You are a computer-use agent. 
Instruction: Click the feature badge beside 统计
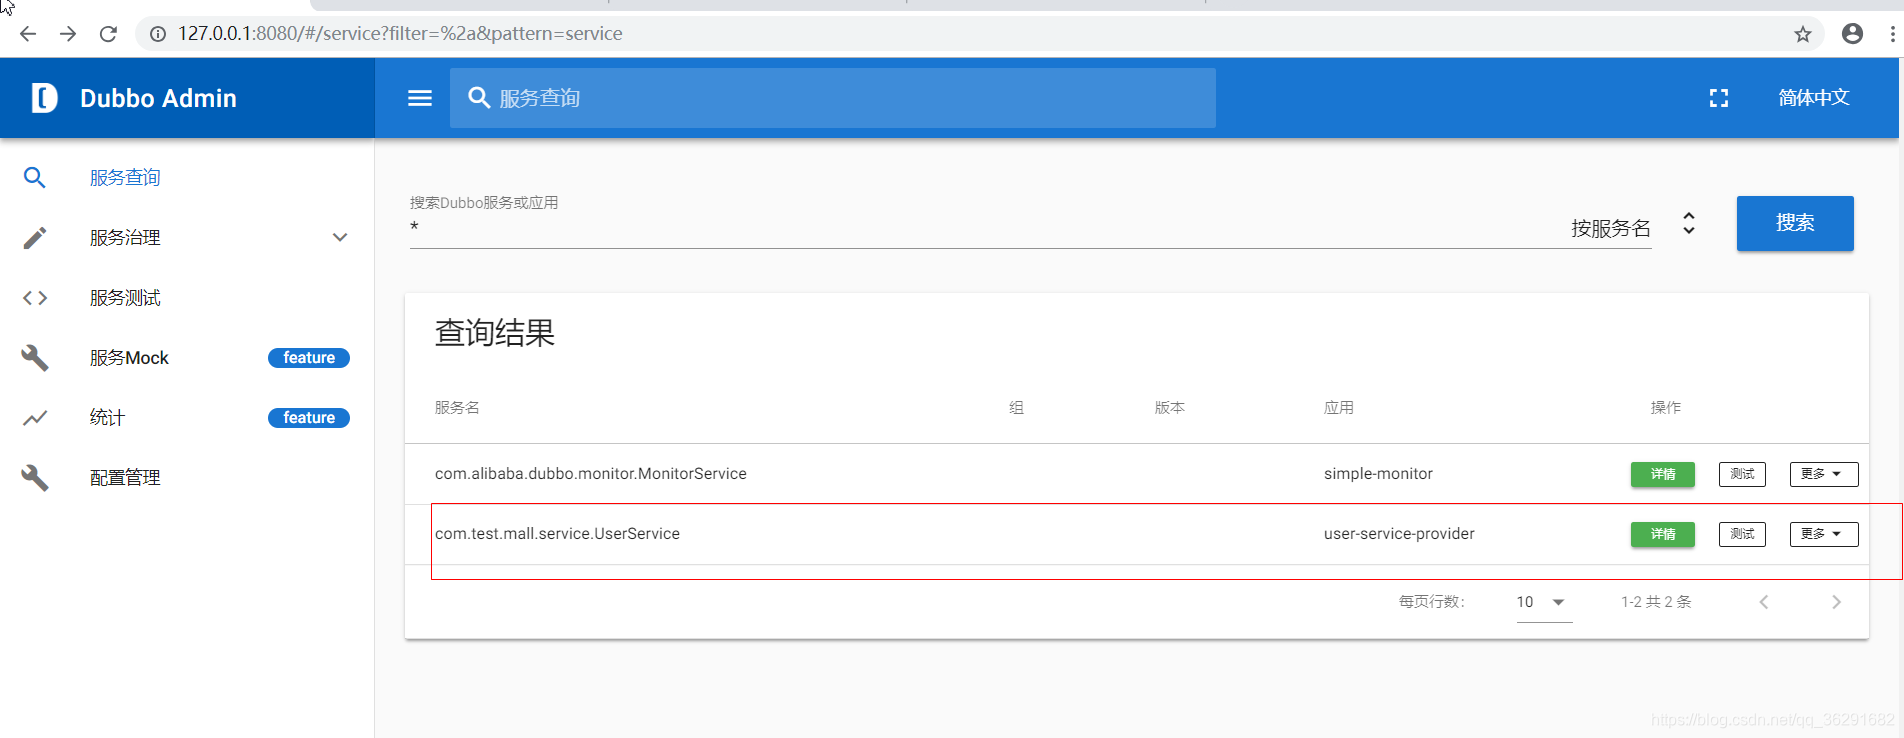coord(309,418)
